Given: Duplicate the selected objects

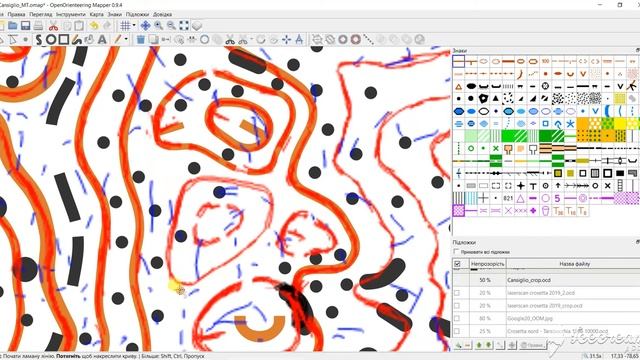Looking at the screenshot, I should tap(153, 40).
